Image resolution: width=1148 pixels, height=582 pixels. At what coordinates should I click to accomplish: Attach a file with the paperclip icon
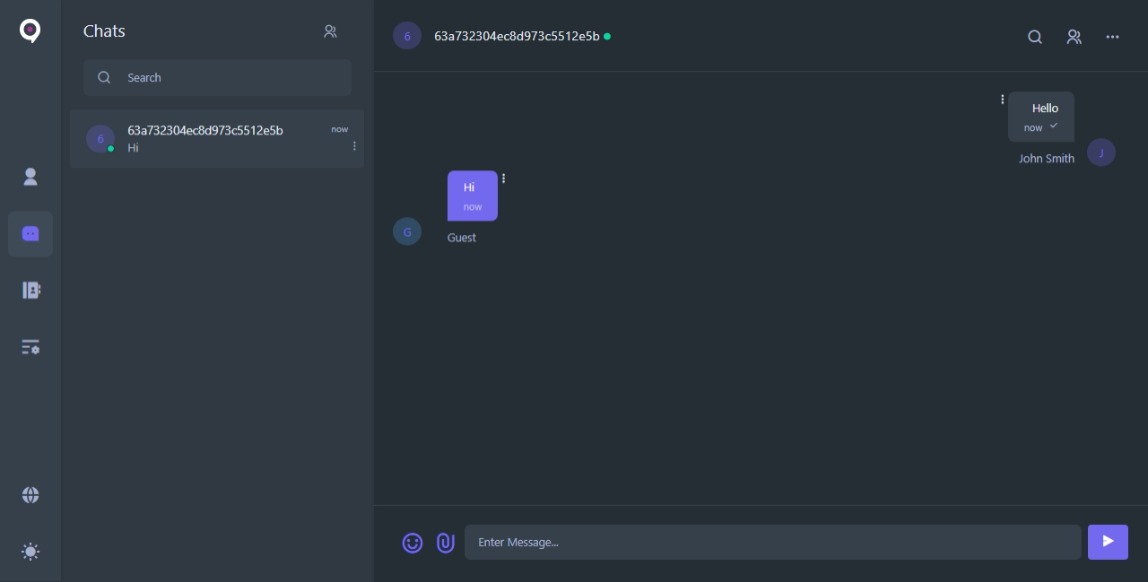tap(445, 541)
